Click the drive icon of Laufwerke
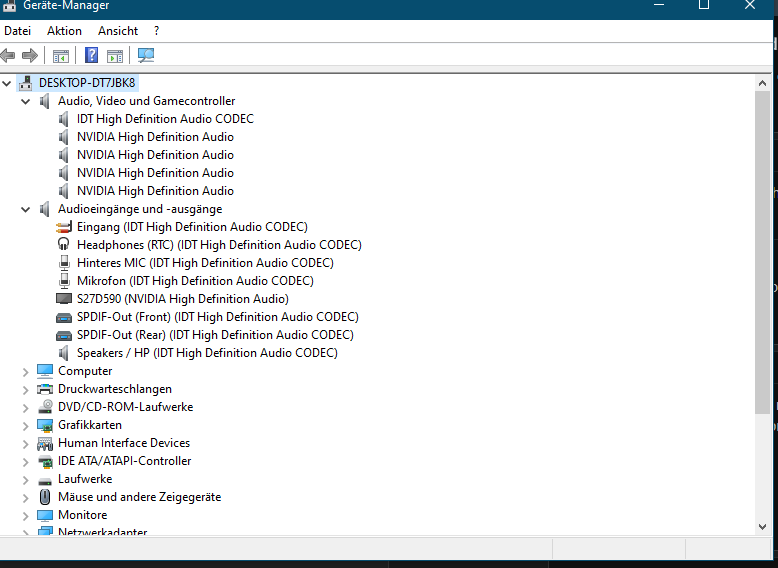Image resolution: width=778 pixels, height=568 pixels. tap(45, 481)
